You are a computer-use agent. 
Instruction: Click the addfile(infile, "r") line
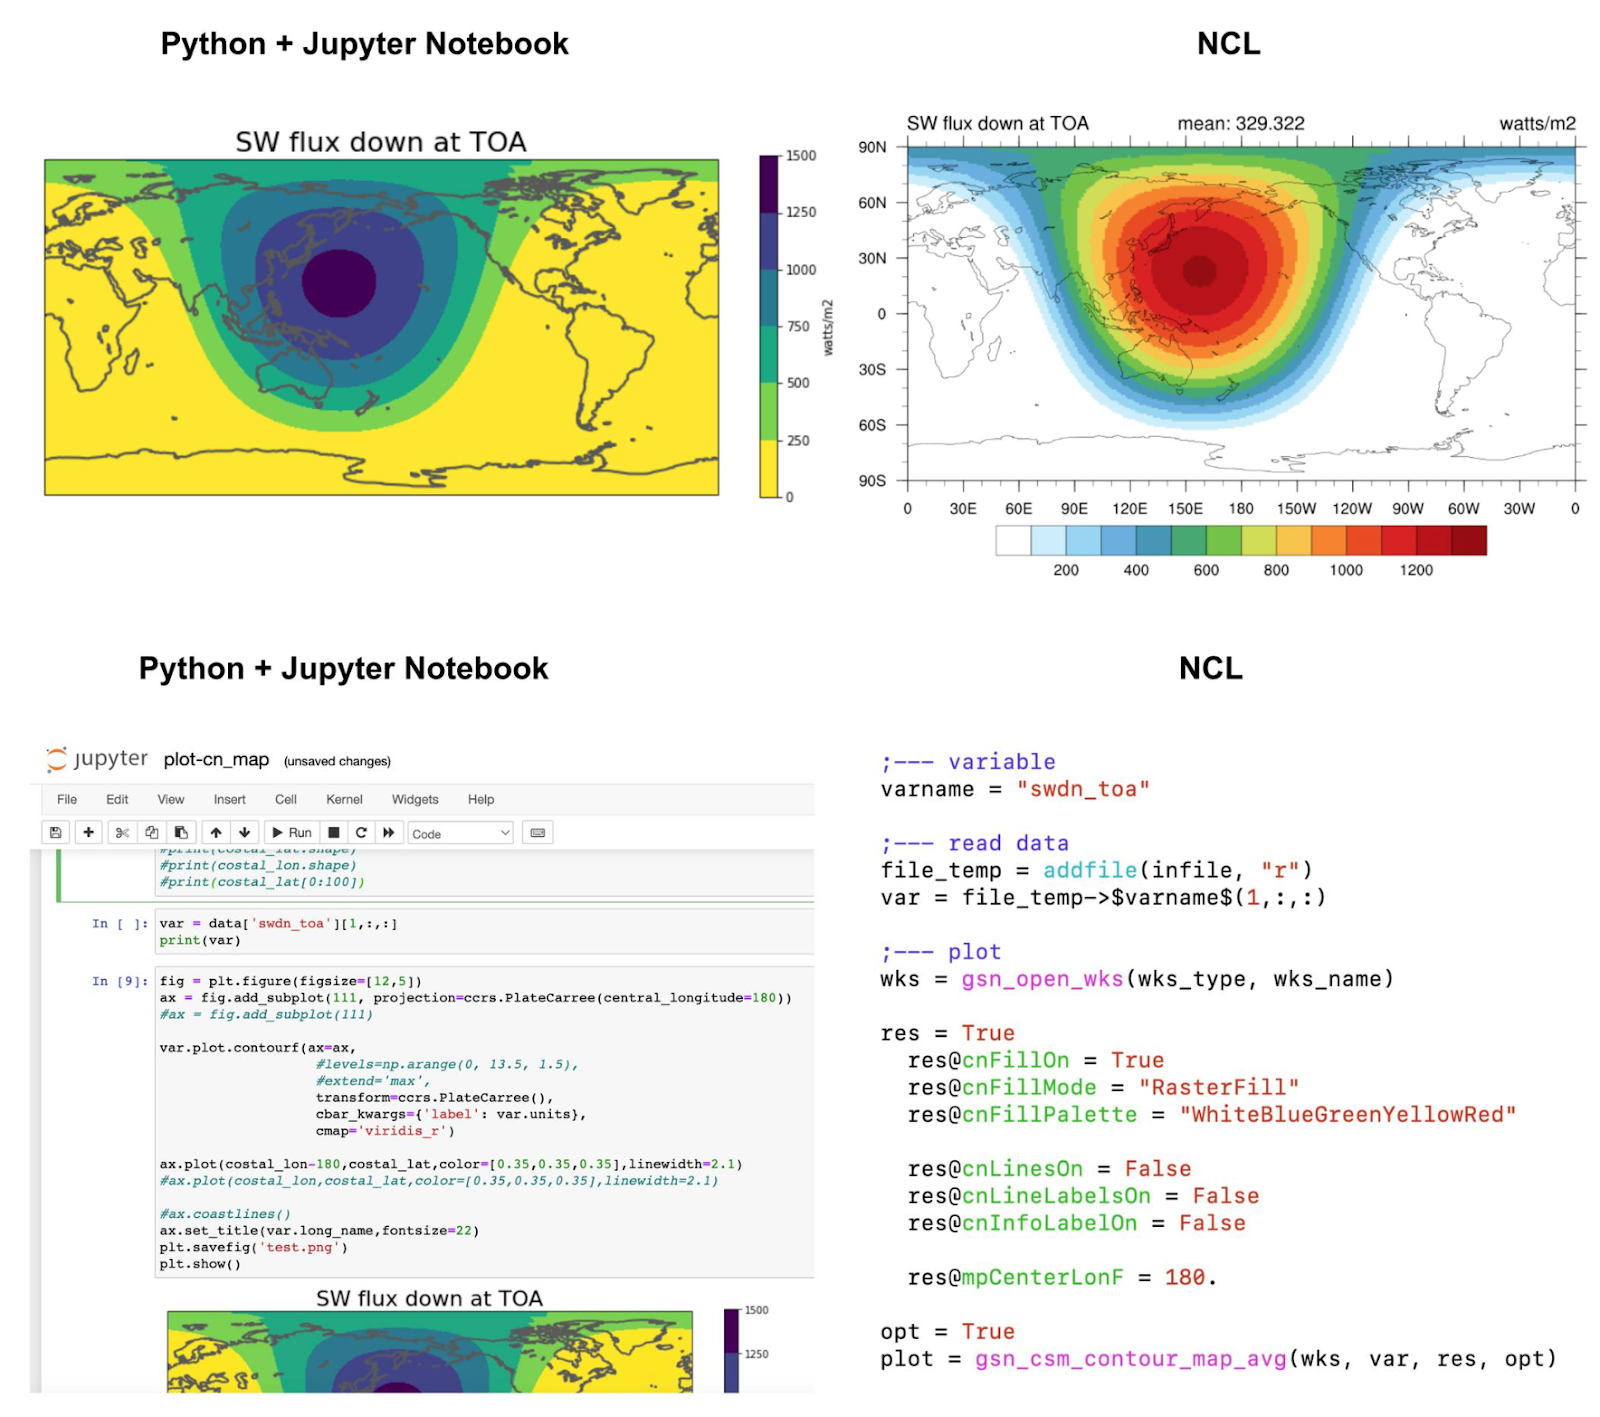(x=1096, y=870)
